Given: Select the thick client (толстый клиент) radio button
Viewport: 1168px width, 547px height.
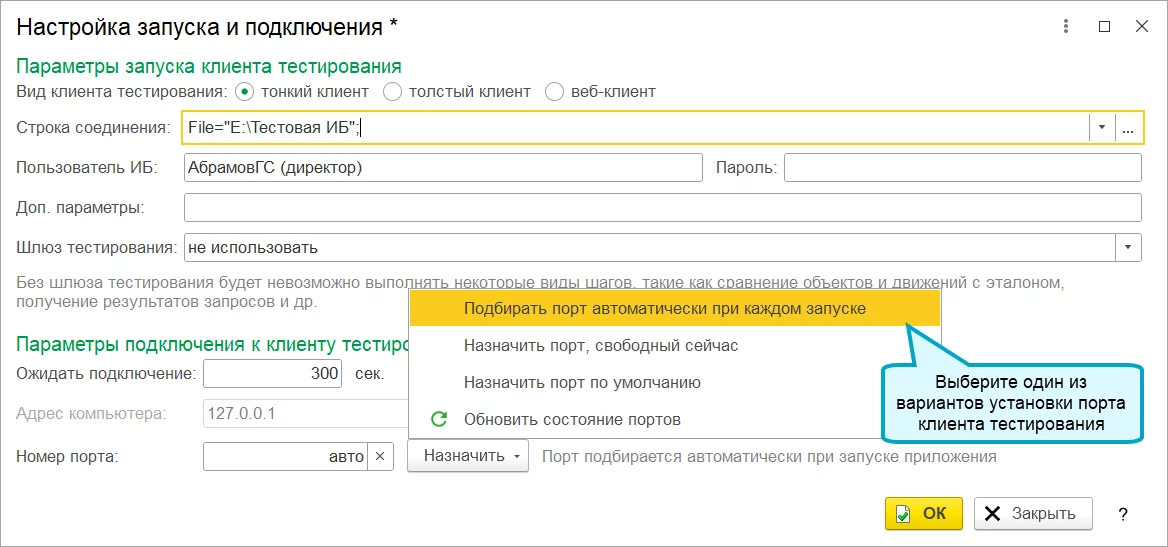Looking at the screenshot, I should (393, 92).
